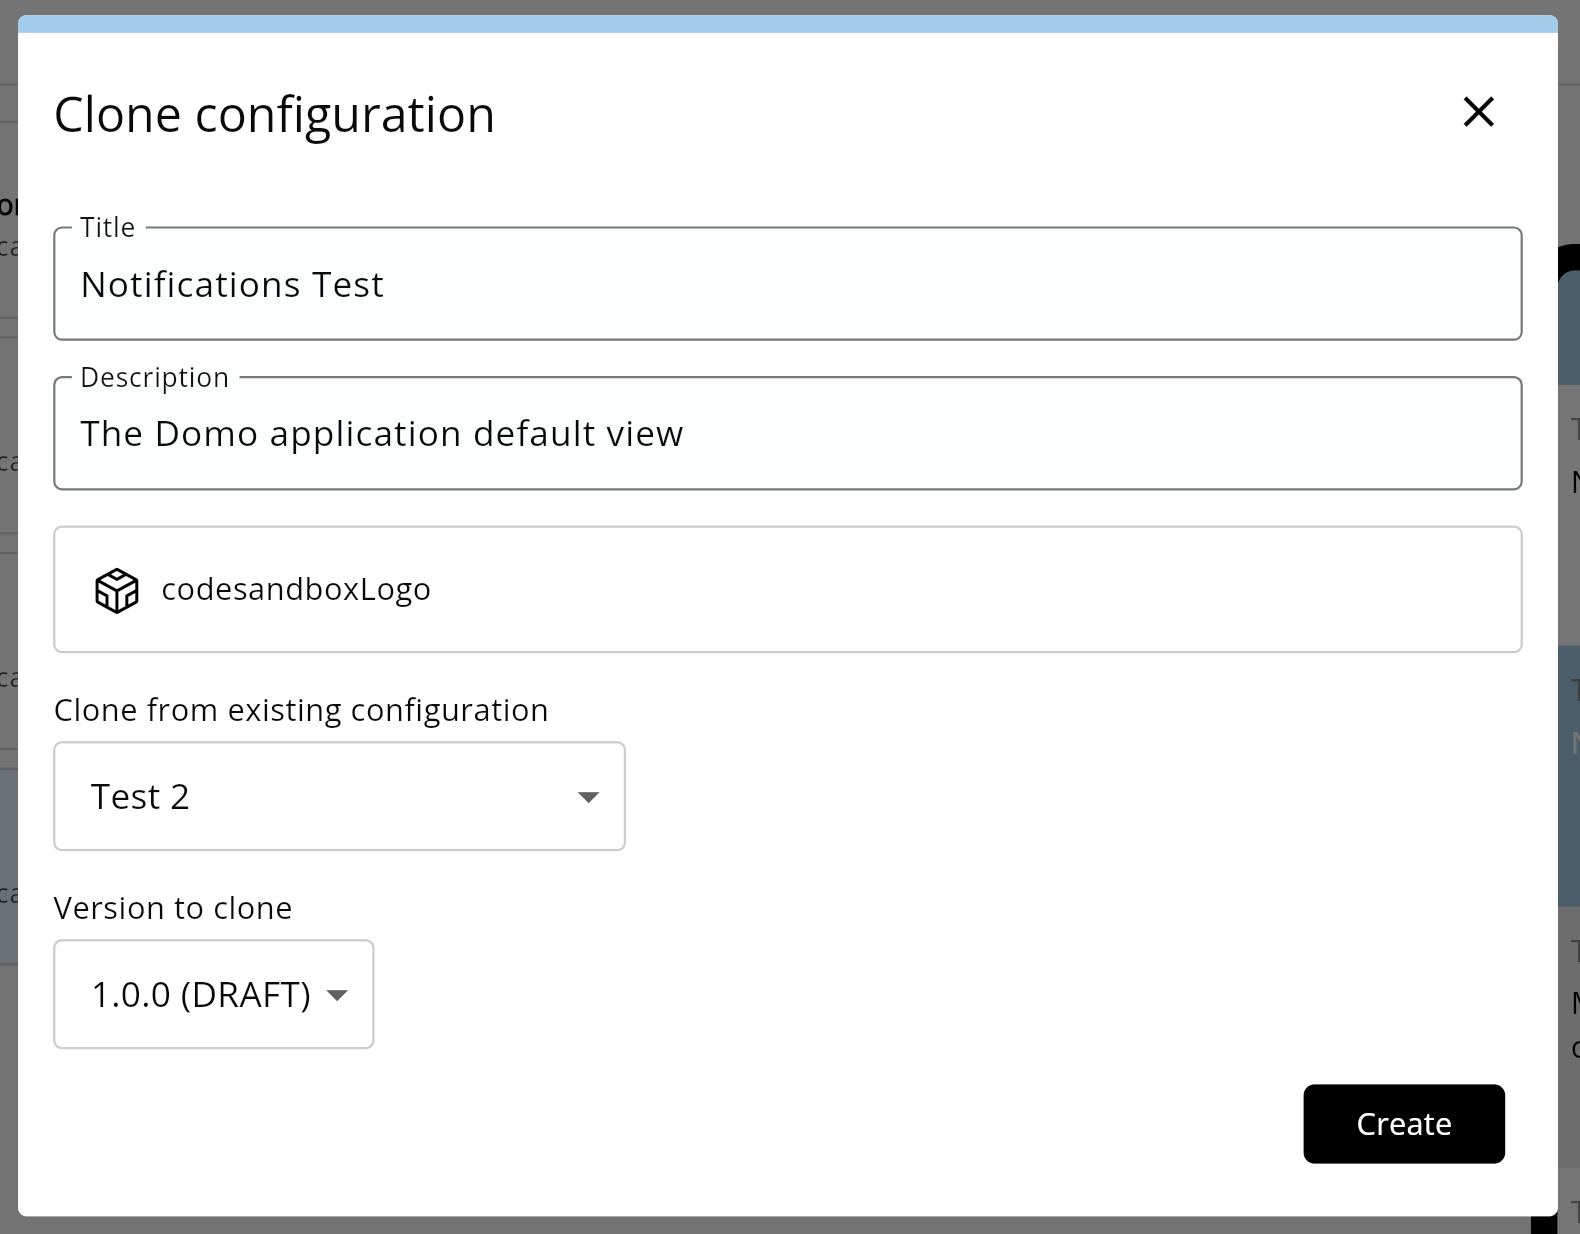Click the 'Clone from existing configuration' label
1580x1234 pixels.
(301, 710)
